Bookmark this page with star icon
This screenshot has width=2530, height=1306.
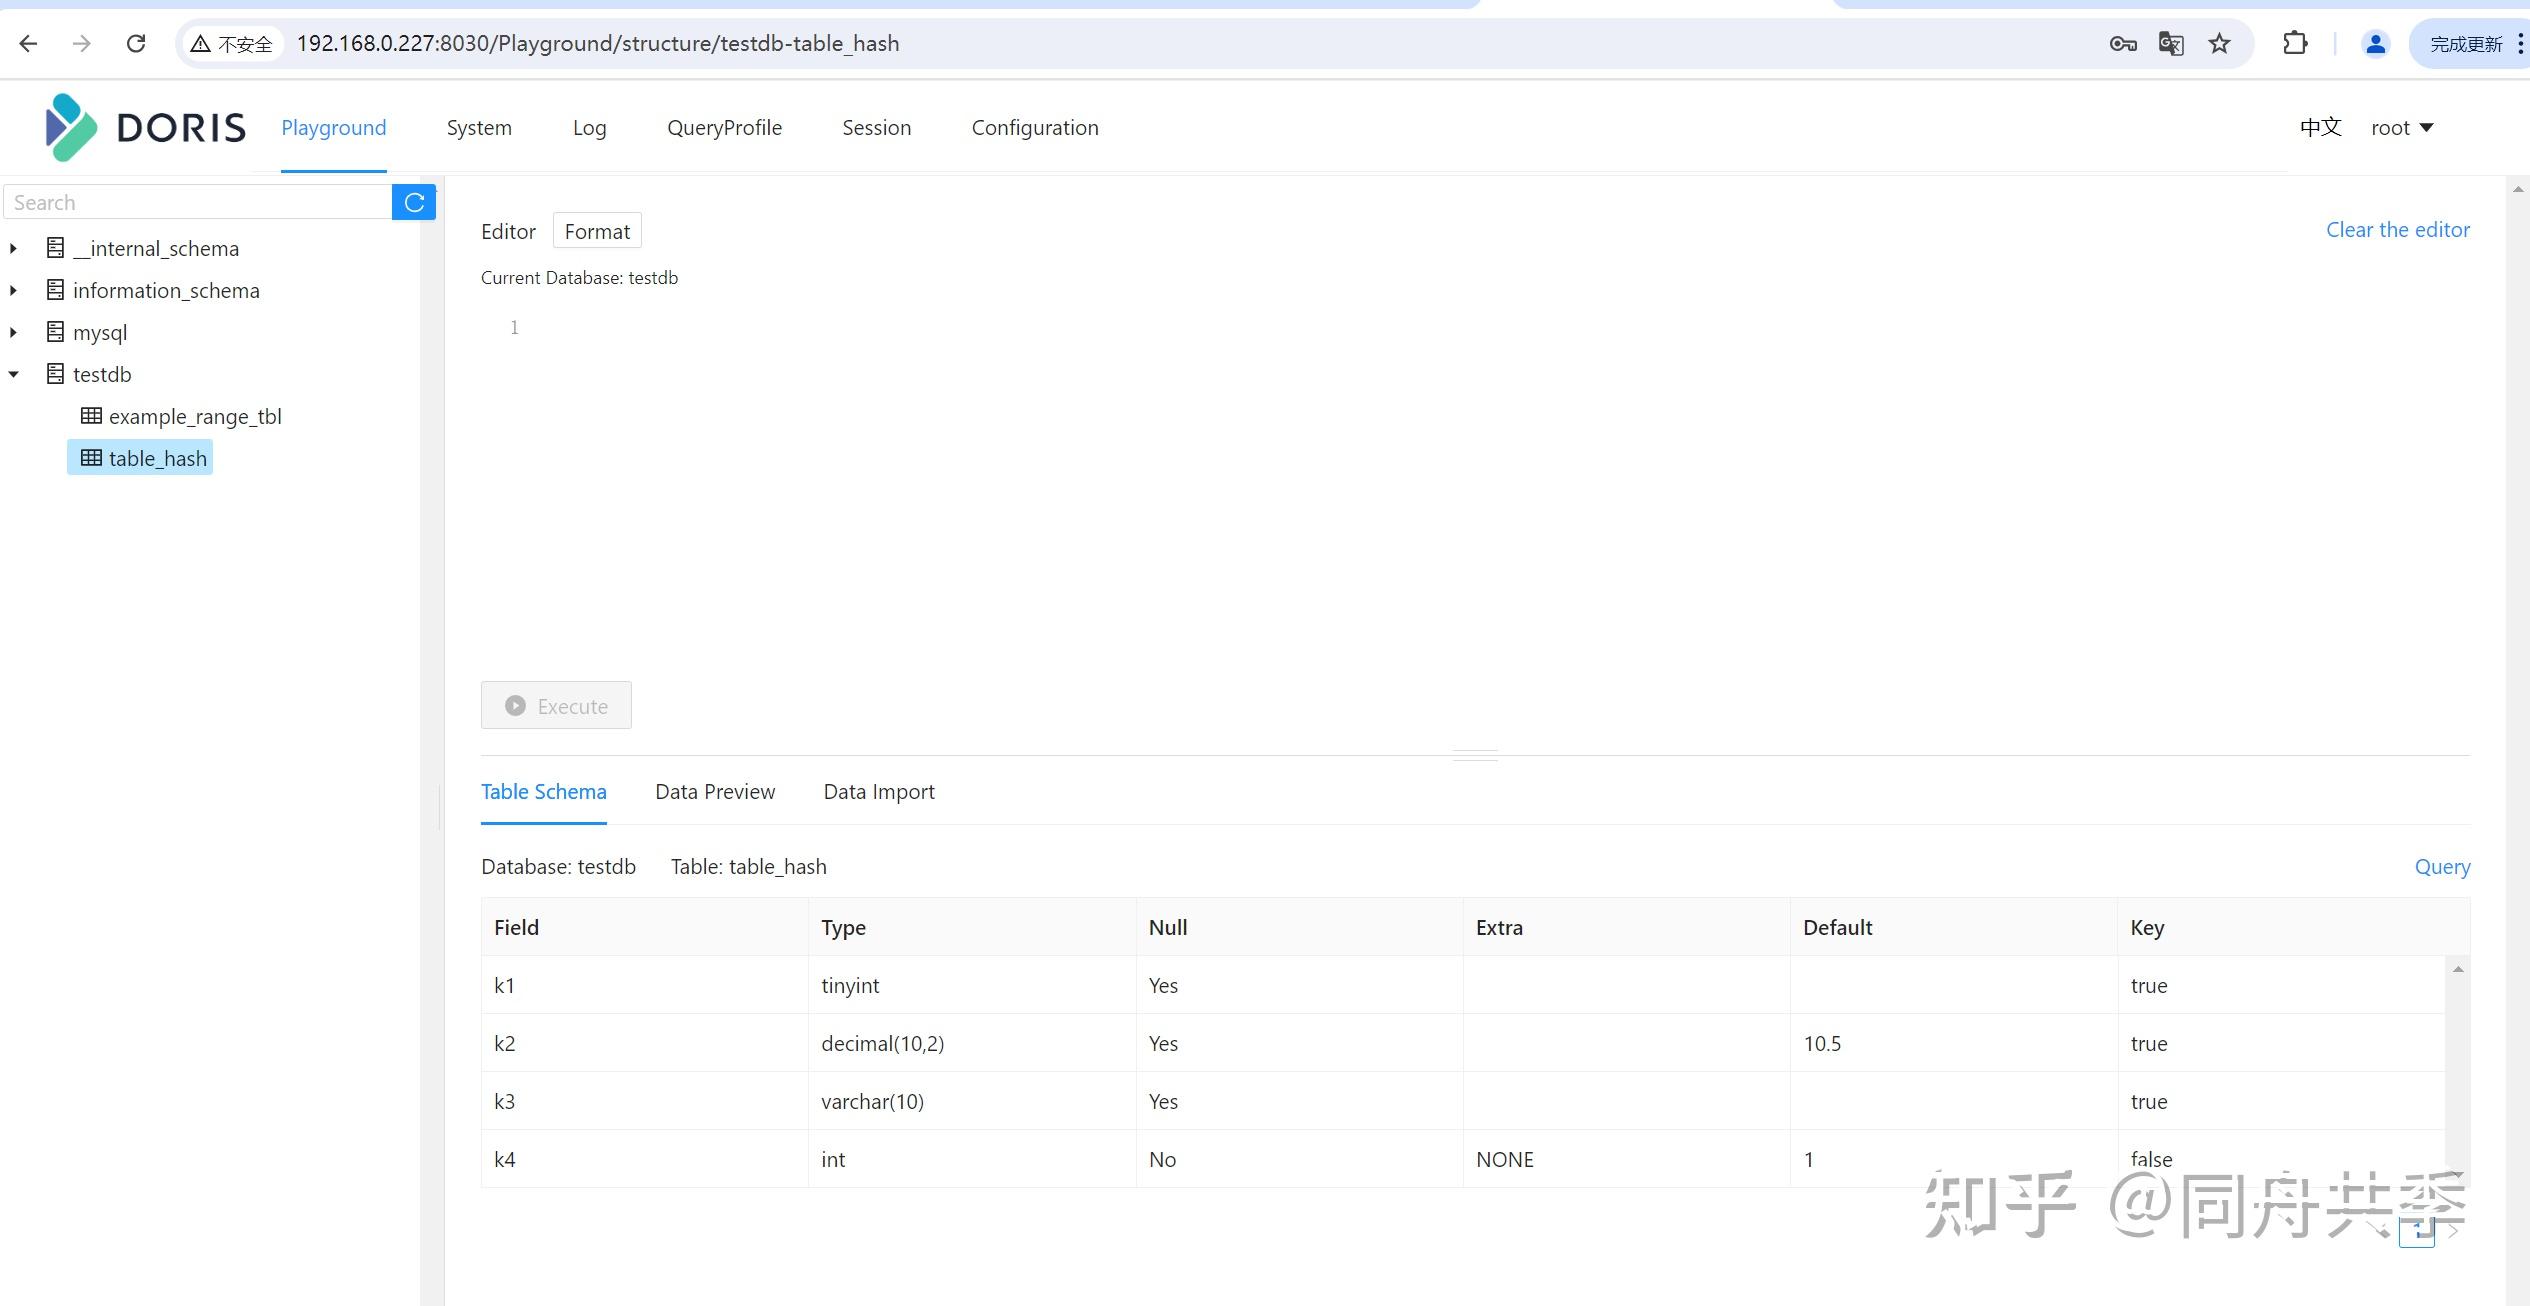(x=2219, y=43)
